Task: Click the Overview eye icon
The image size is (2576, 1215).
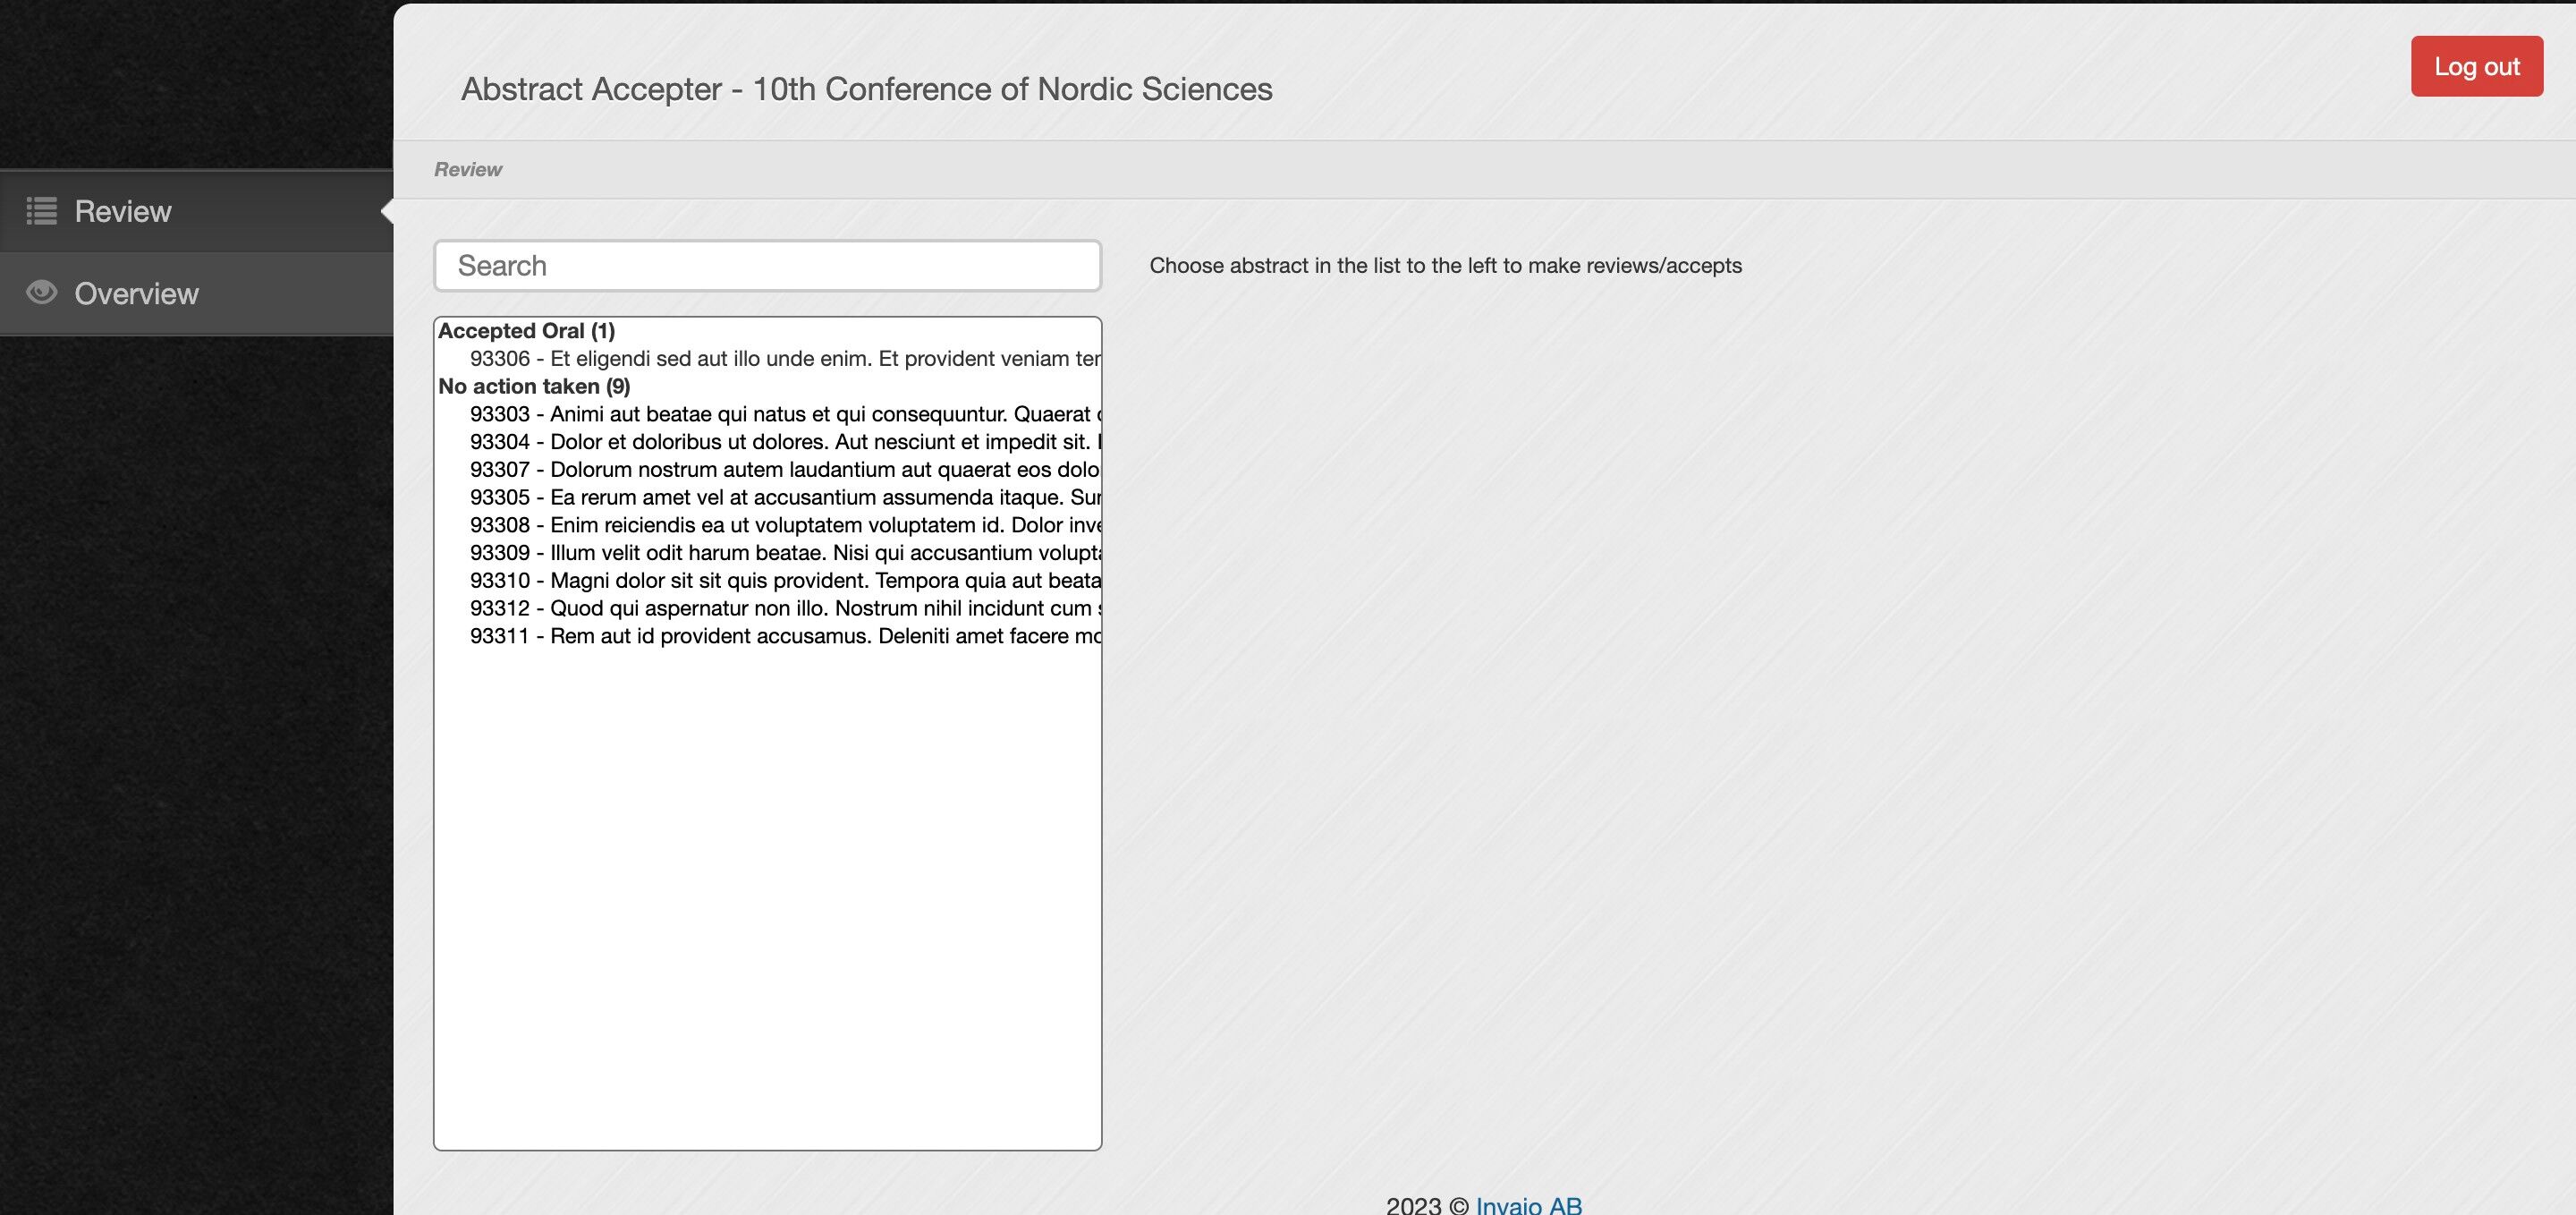Action: [41, 292]
